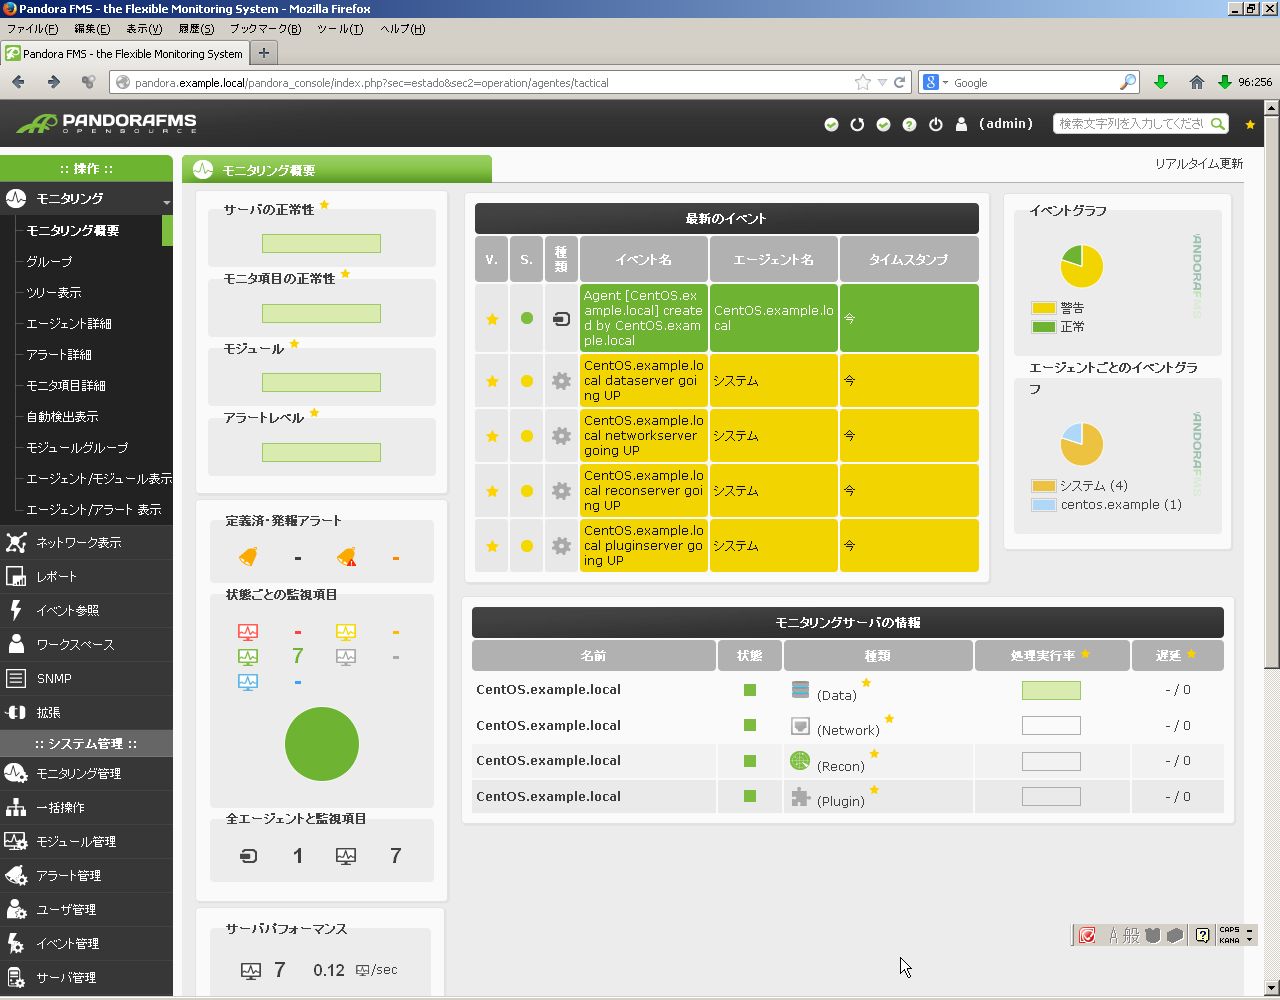Click the モジュール管理 icon
The height and width of the screenshot is (1000, 1280).
point(16,841)
